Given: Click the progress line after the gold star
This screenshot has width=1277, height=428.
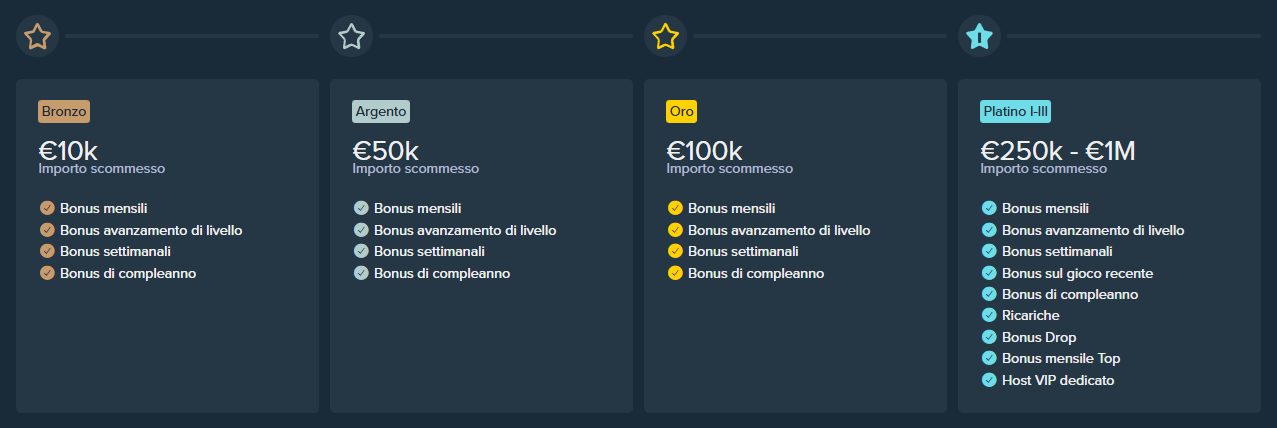Looking at the screenshot, I should [x=820, y=37].
